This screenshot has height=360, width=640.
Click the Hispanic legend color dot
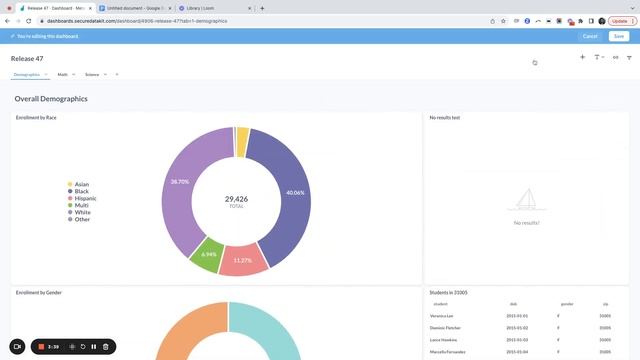point(70,198)
